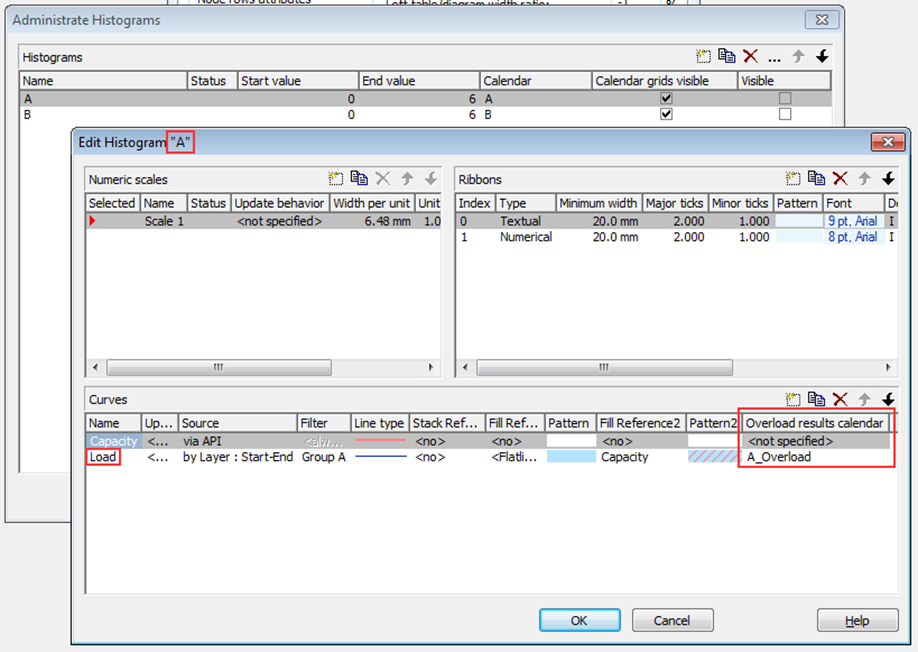Screen dimensions: 918x652
Task: Open Type cell Numerical in Ribbons
Action: tap(526, 237)
